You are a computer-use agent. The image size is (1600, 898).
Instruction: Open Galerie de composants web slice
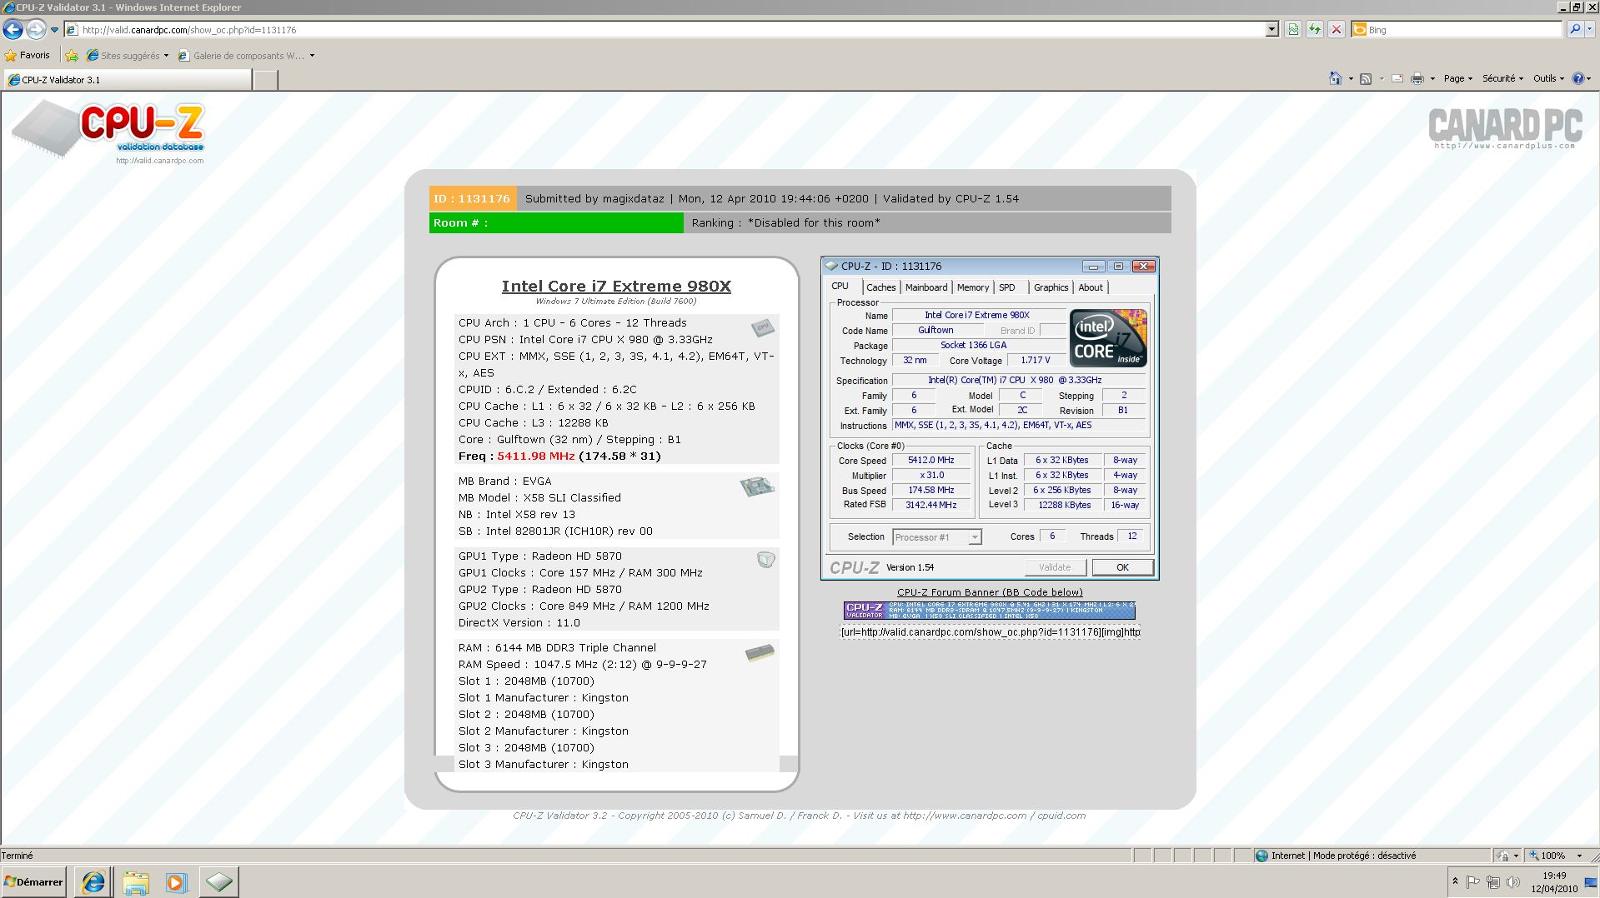click(241, 56)
